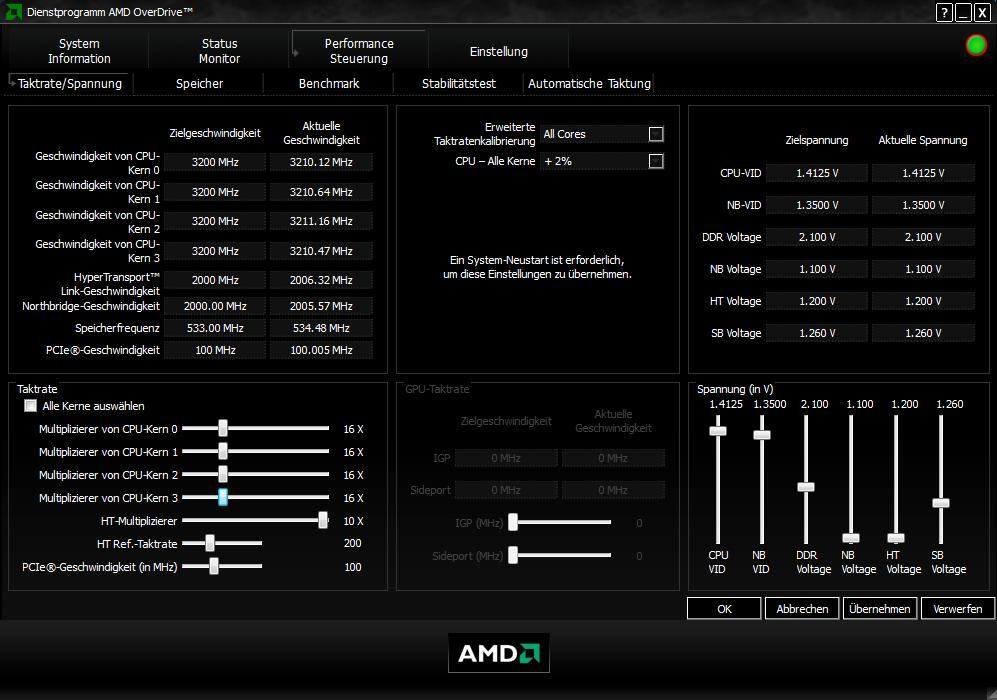997x700 pixels.
Task: Select the Taktrate/Spannung sub-tab
Action: (69, 83)
